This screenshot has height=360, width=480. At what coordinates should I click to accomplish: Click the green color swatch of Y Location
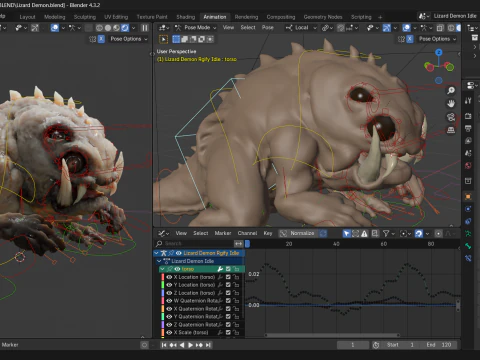tap(163, 285)
